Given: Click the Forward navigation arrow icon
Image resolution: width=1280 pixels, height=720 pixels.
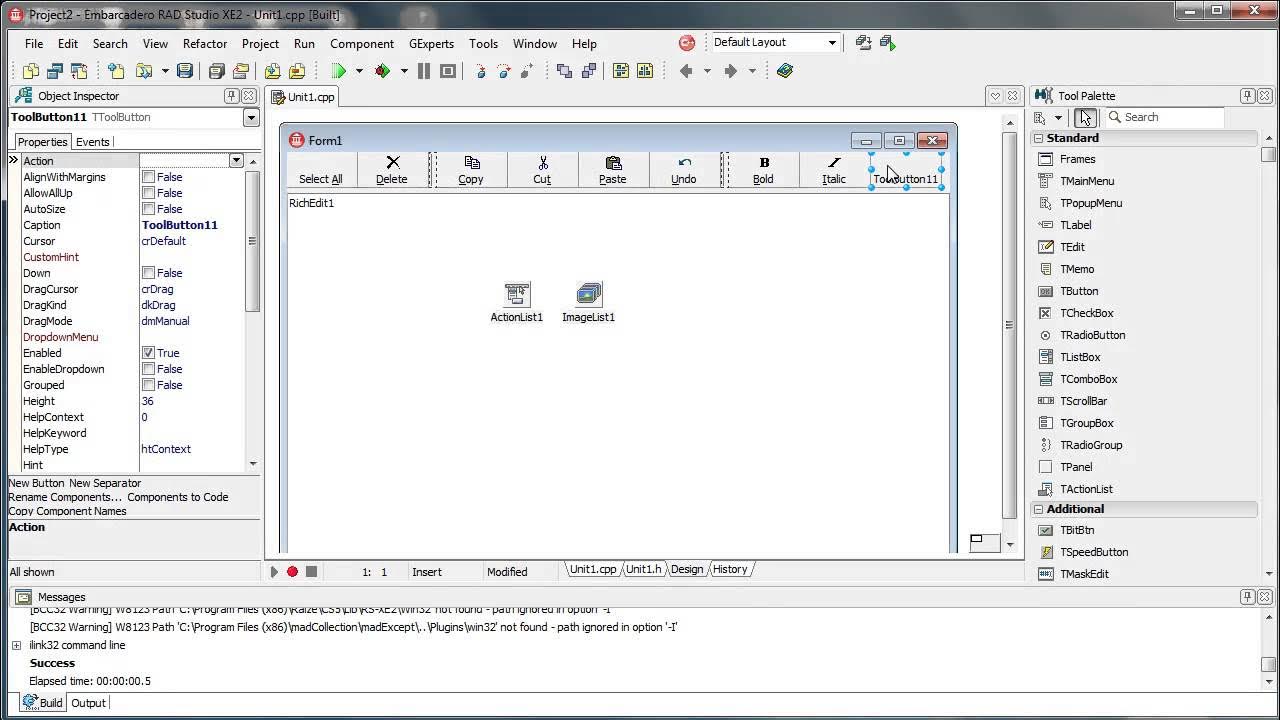Looking at the screenshot, I should (730, 71).
